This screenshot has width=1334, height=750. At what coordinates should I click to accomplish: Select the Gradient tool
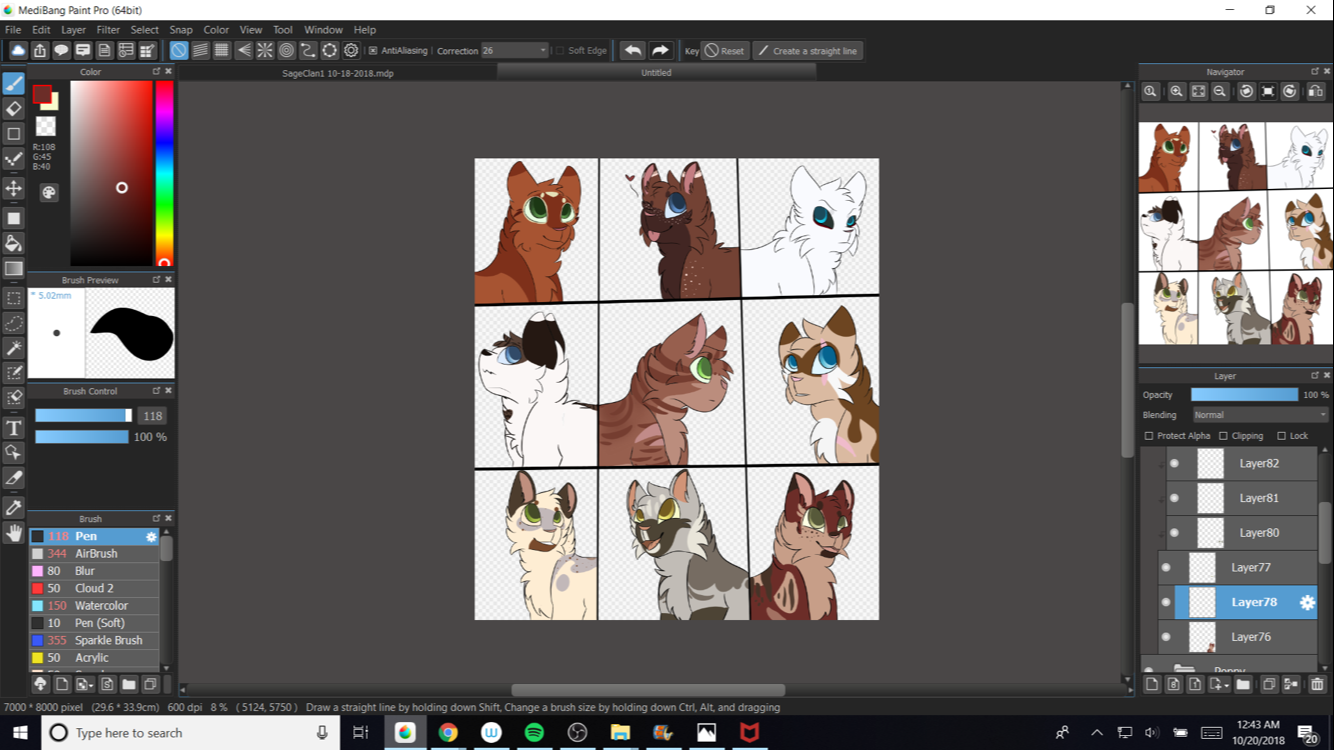(x=14, y=268)
